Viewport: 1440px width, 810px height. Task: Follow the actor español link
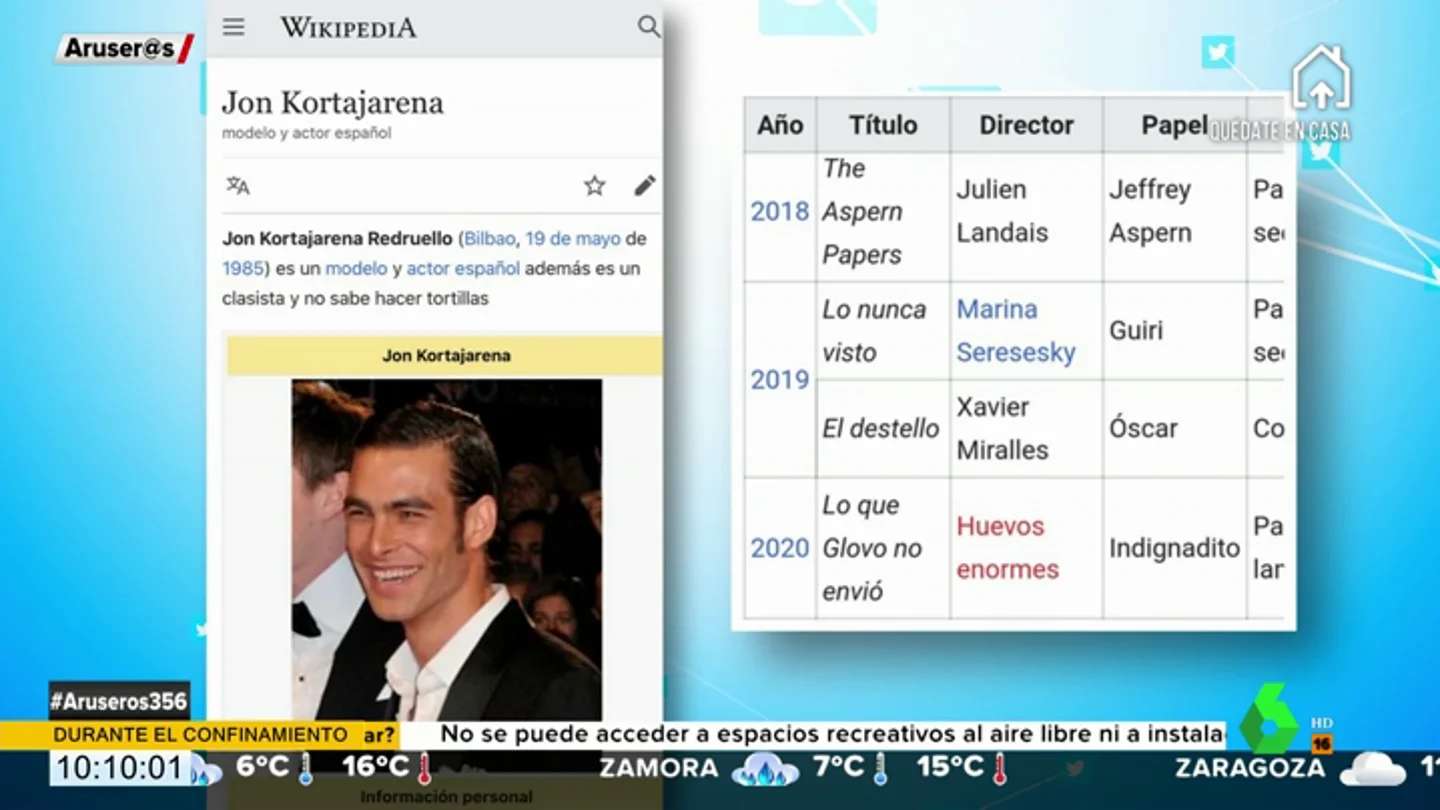[x=463, y=269]
